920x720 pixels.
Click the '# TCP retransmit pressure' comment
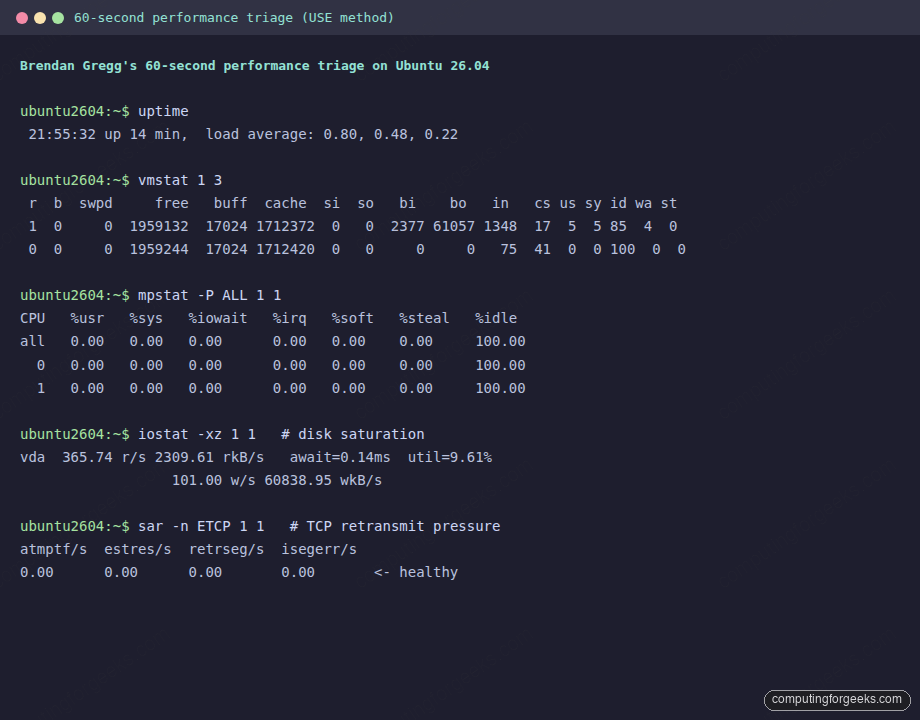395,526
